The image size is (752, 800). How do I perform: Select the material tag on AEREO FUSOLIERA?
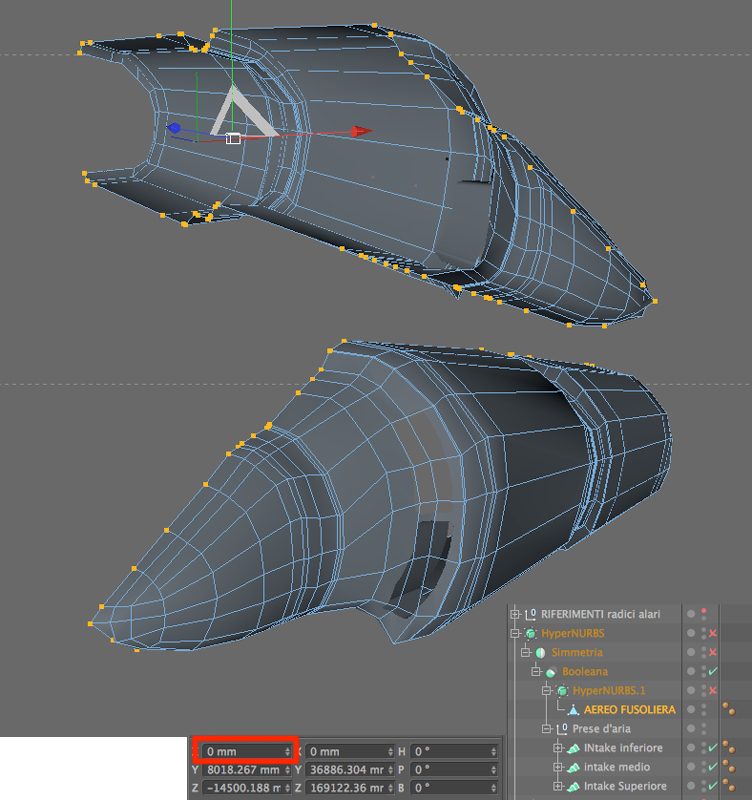(729, 709)
